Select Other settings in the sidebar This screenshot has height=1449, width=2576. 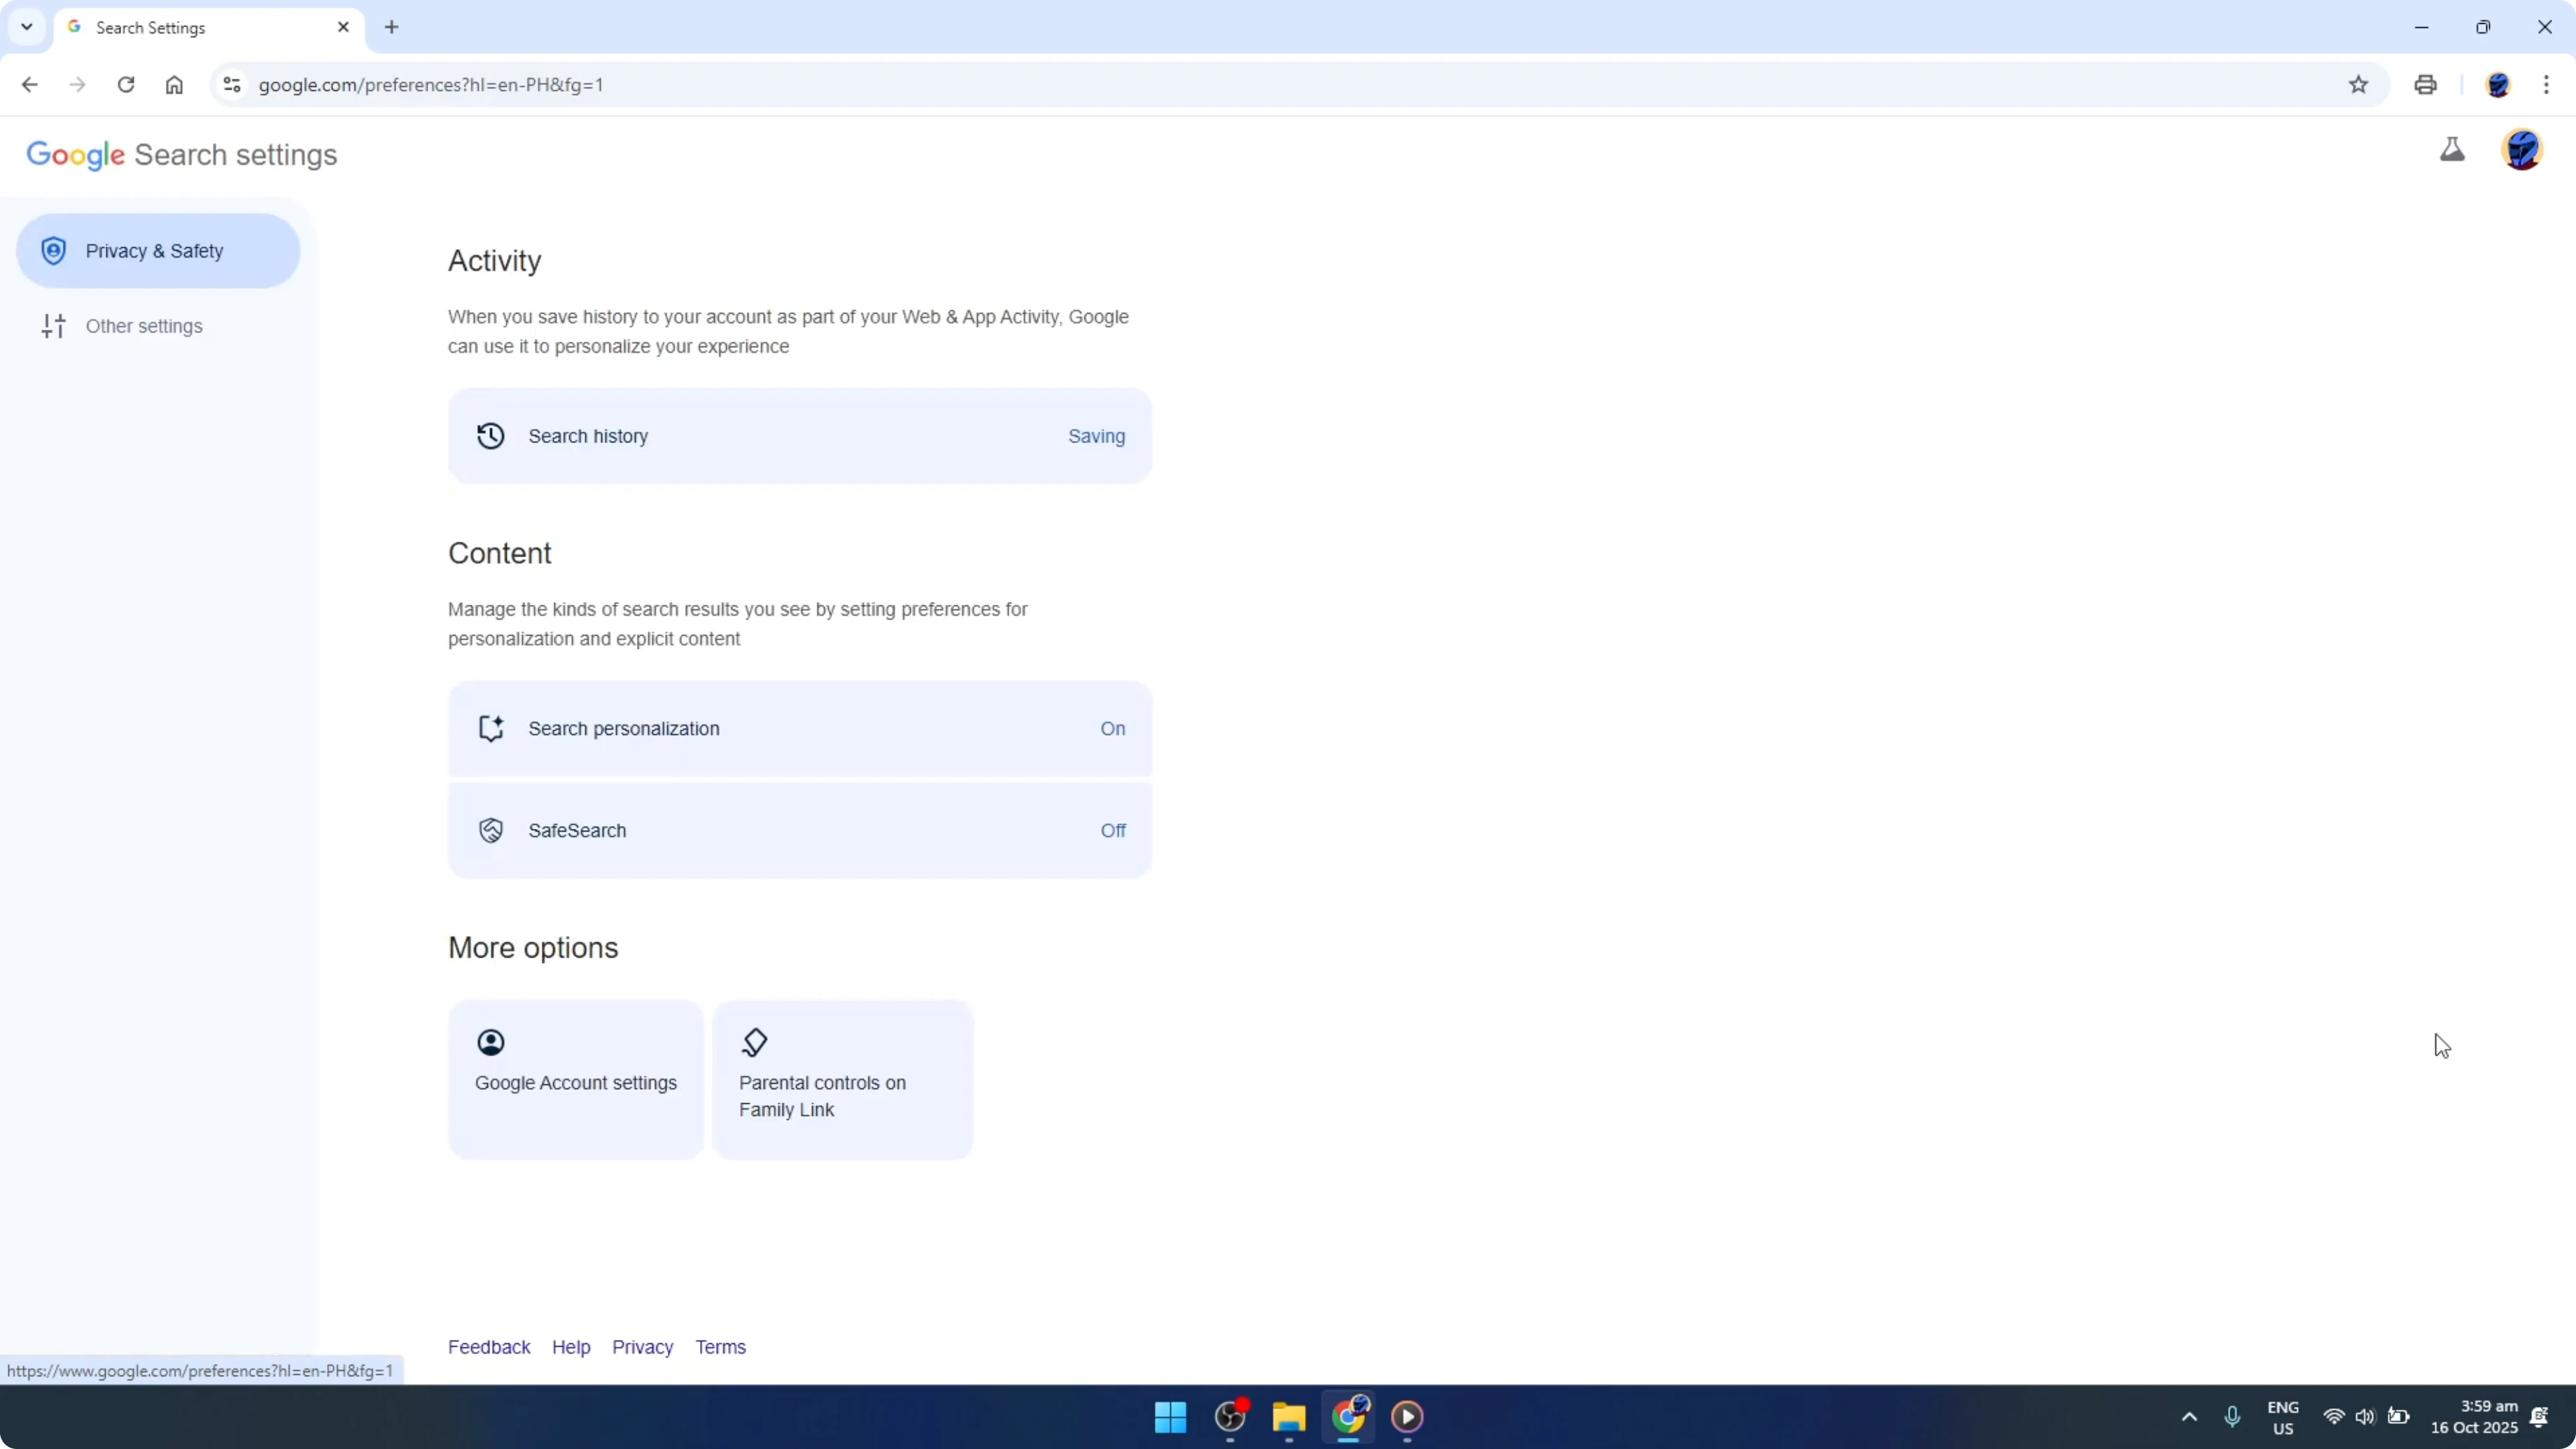click(x=143, y=325)
